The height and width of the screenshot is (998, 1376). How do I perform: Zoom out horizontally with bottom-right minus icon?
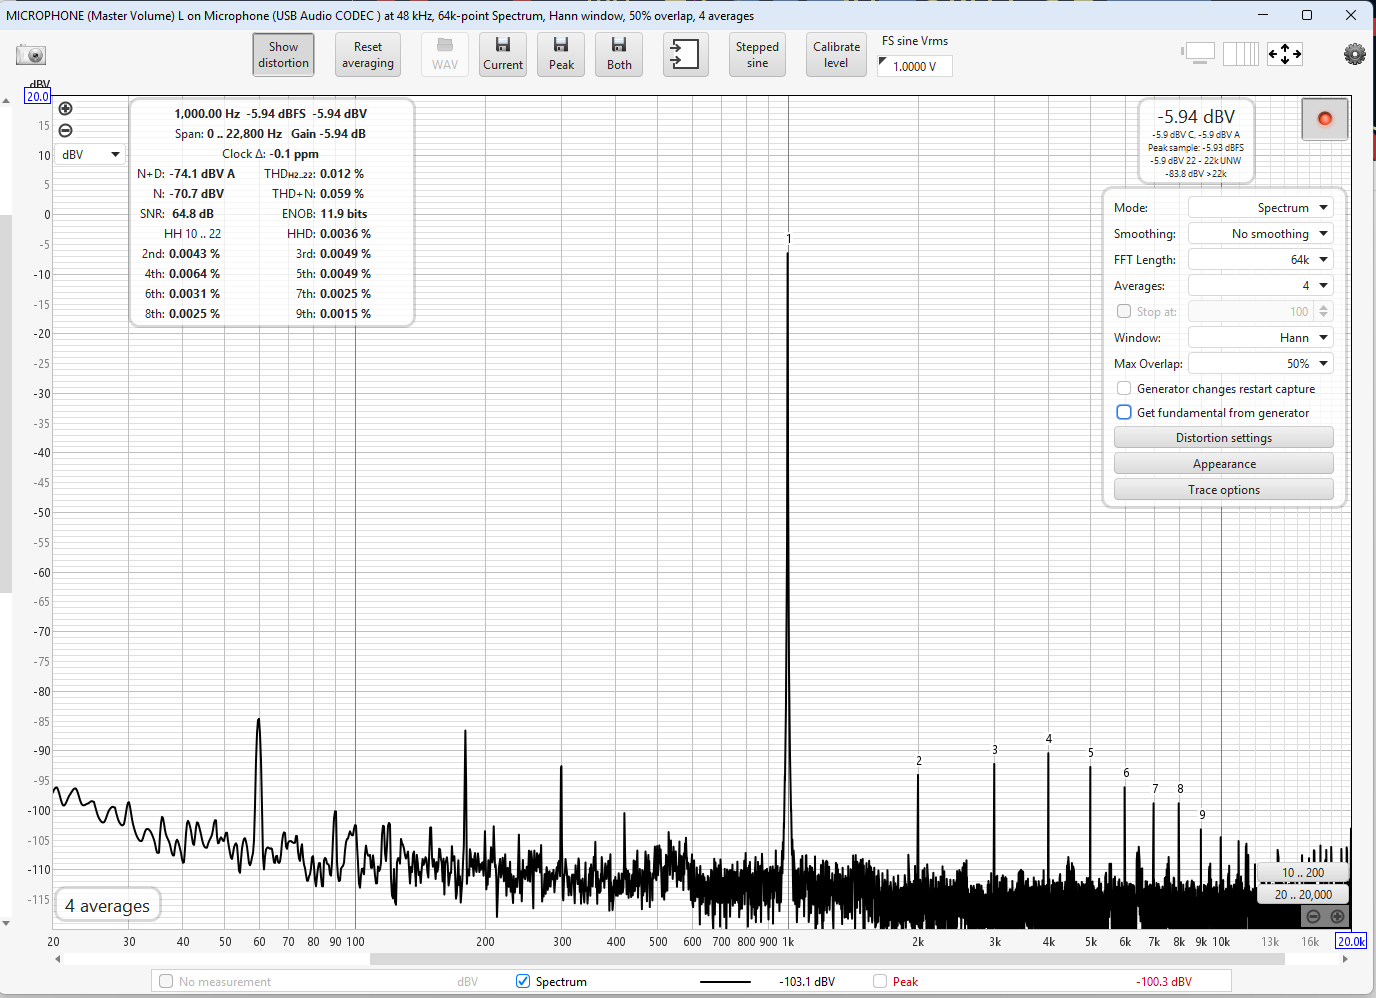[x=1313, y=916]
